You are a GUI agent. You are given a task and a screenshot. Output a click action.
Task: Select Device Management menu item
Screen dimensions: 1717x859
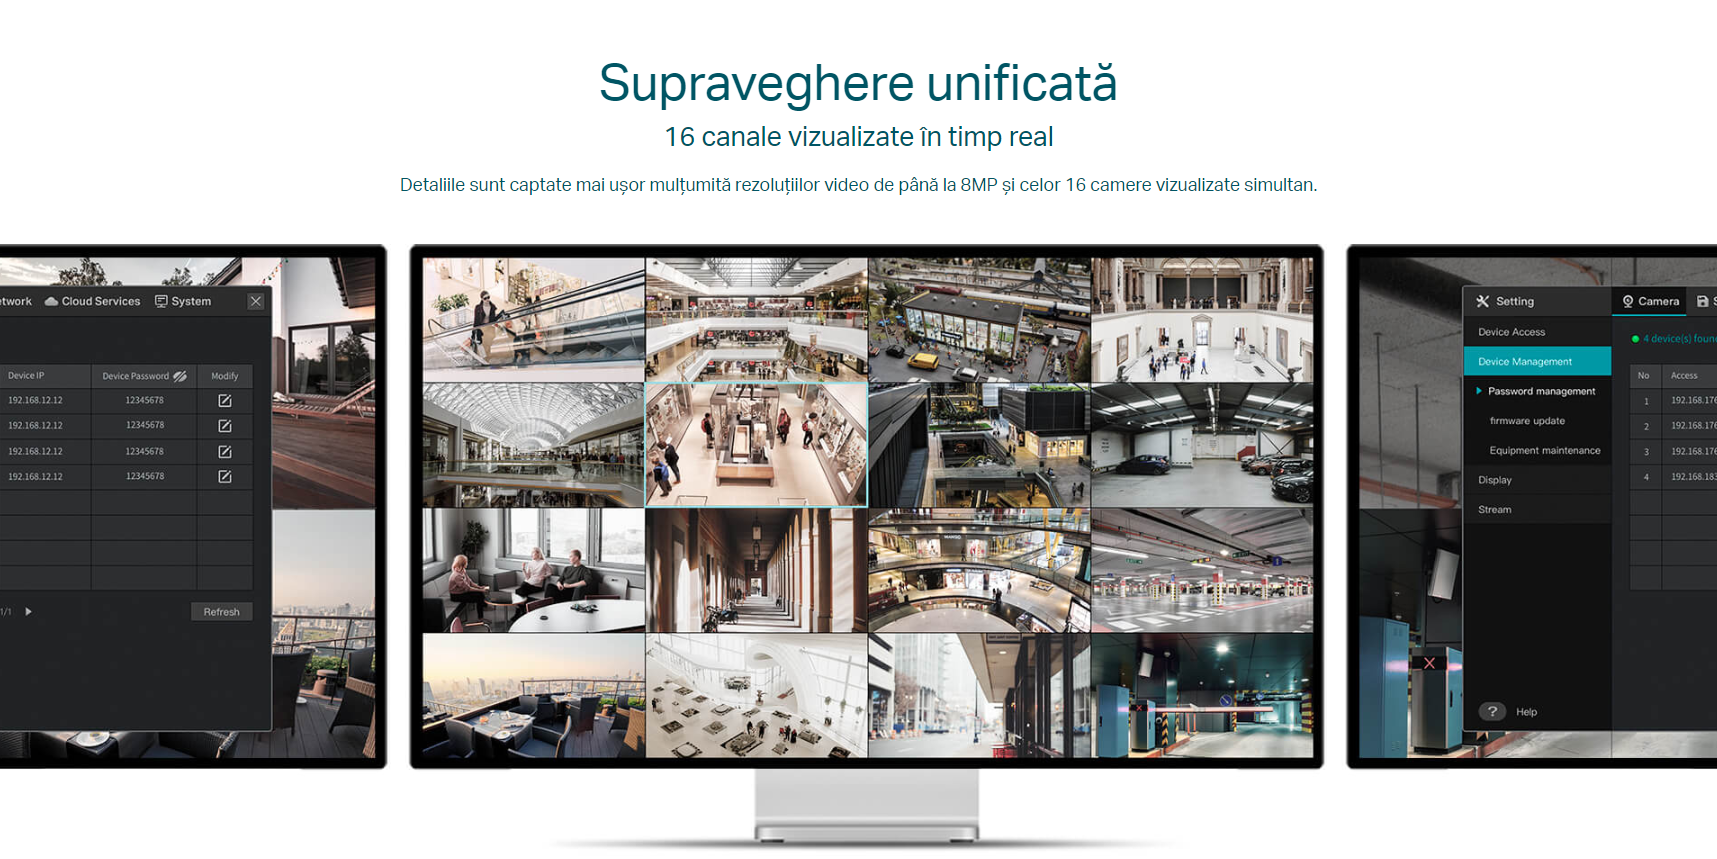click(1537, 361)
